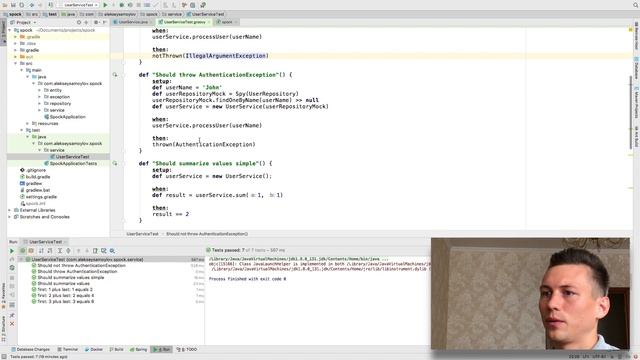
Task: Open Project panel settings gear
Action: click(96, 22)
